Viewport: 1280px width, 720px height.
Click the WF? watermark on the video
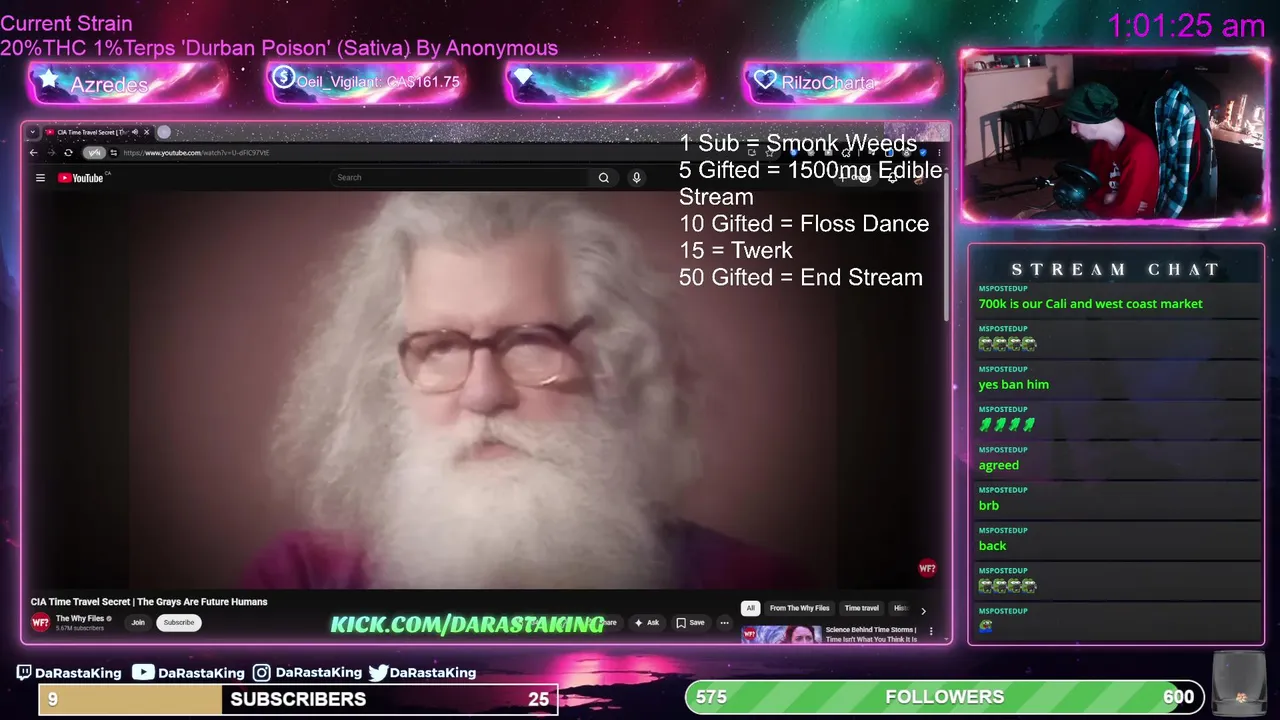pyautogui.click(x=927, y=568)
